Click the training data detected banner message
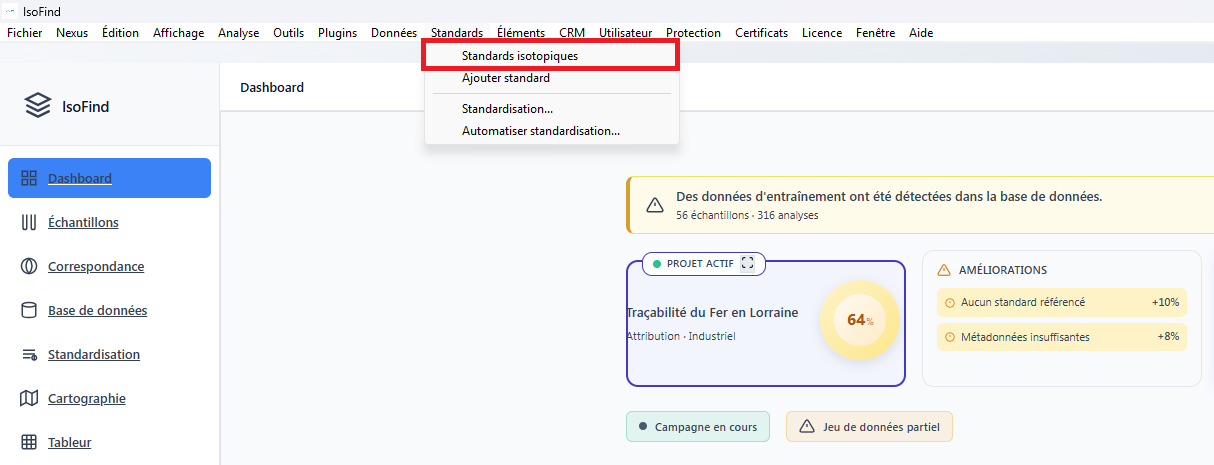This screenshot has width=1214, height=465. coord(889,196)
